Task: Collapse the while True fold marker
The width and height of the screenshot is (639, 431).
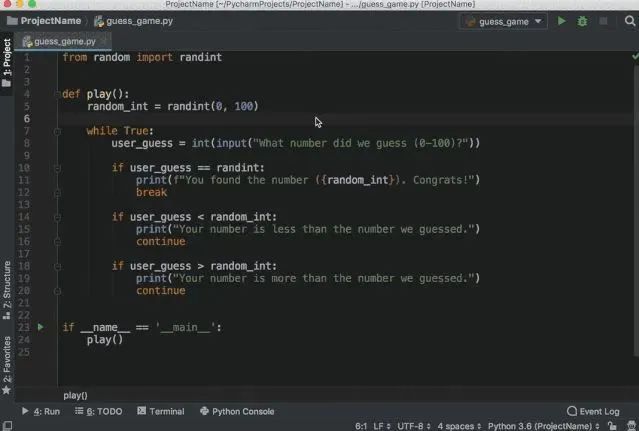Action: pyautogui.click(x=57, y=131)
